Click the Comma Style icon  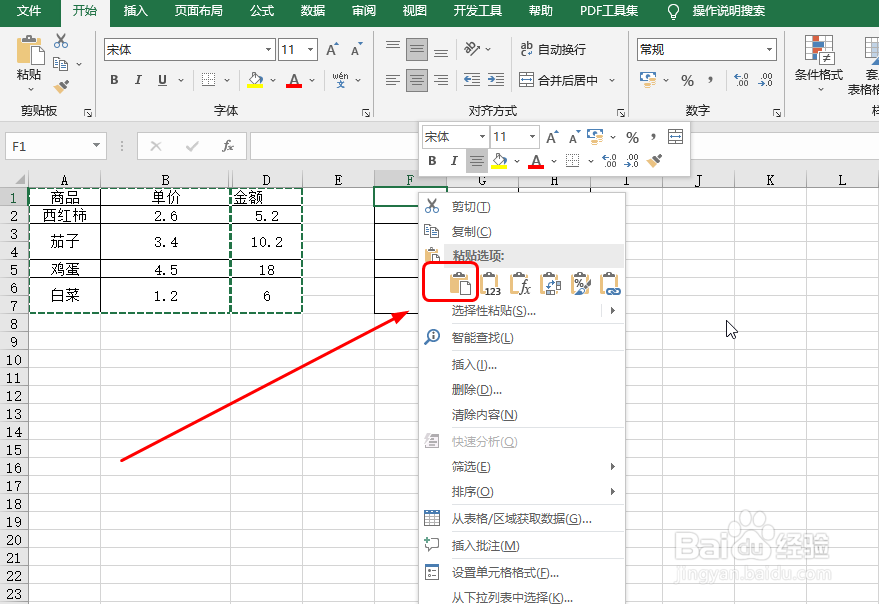654,137
